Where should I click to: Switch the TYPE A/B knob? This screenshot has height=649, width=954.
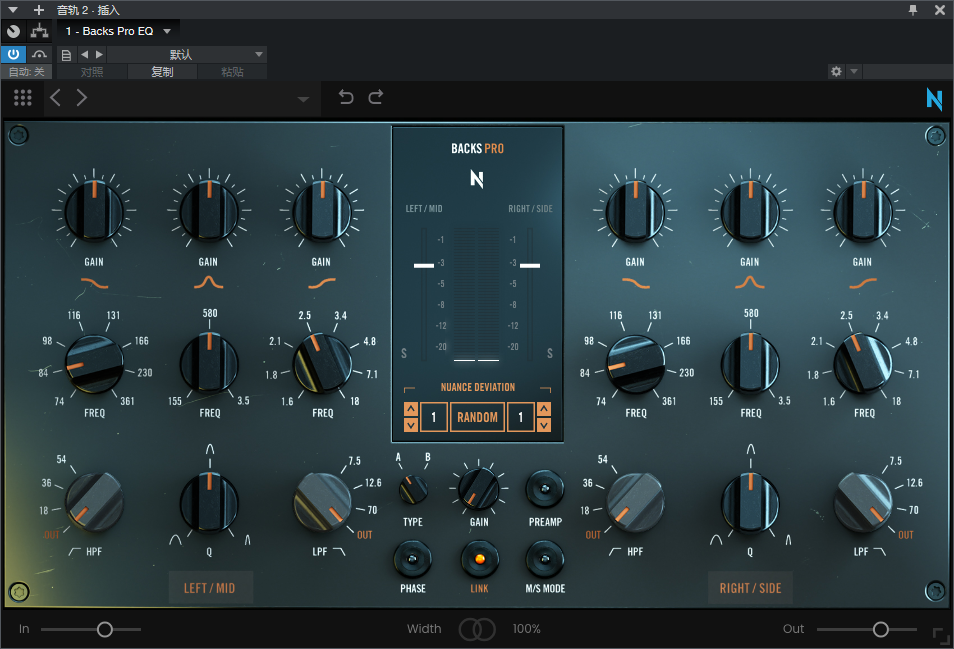(413, 490)
